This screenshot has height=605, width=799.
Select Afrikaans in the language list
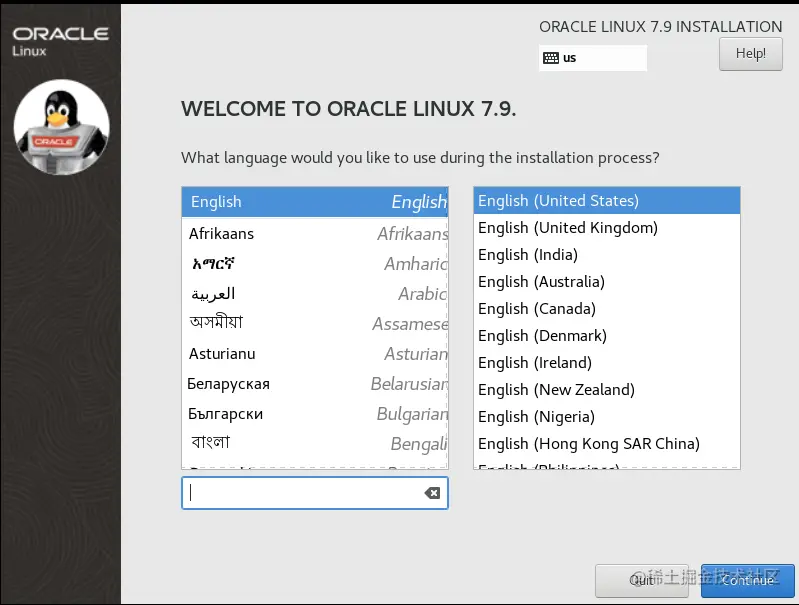[315, 233]
